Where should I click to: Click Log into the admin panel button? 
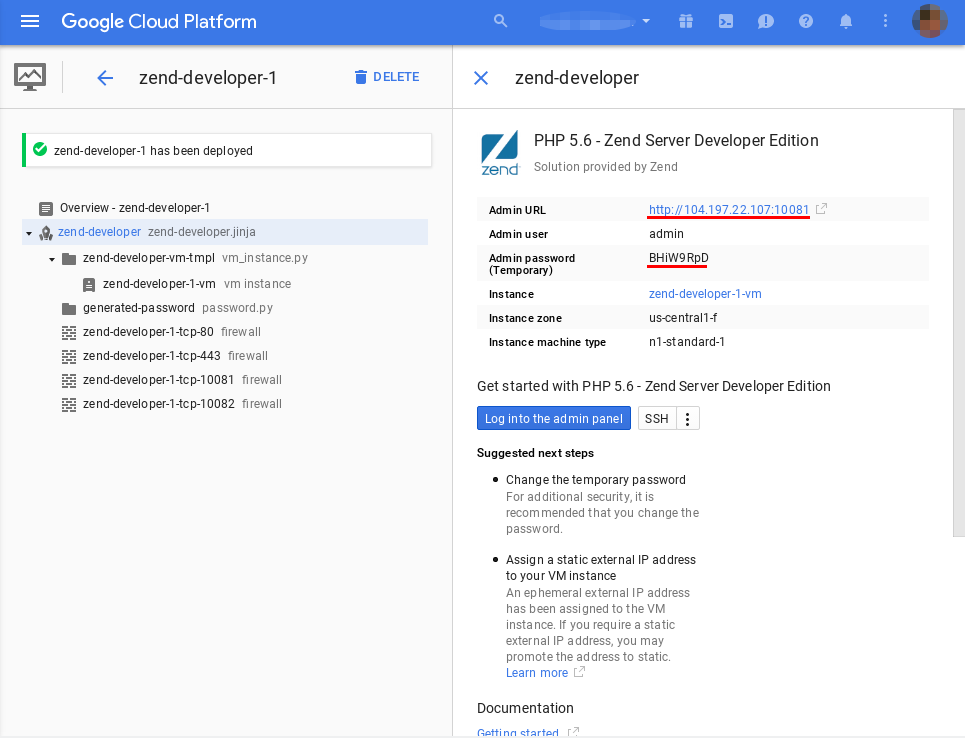pyautogui.click(x=554, y=419)
